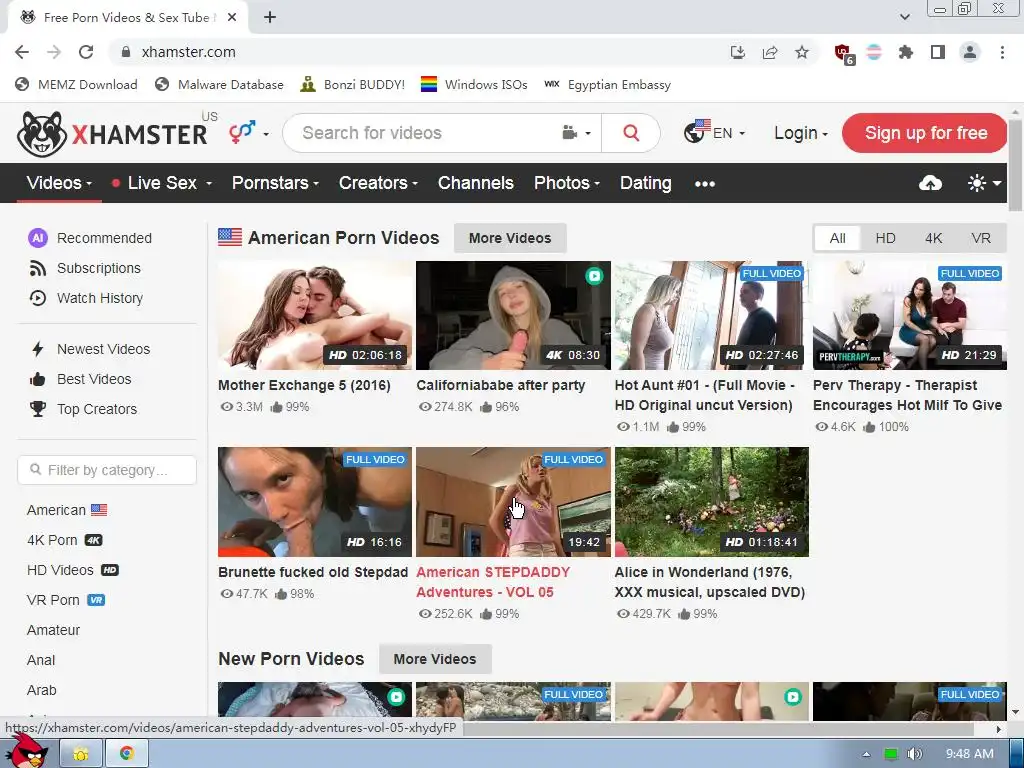Viewport: 1024px width, 768px height.
Task: Open Chrome's three-dot menu
Action: 1002,52
